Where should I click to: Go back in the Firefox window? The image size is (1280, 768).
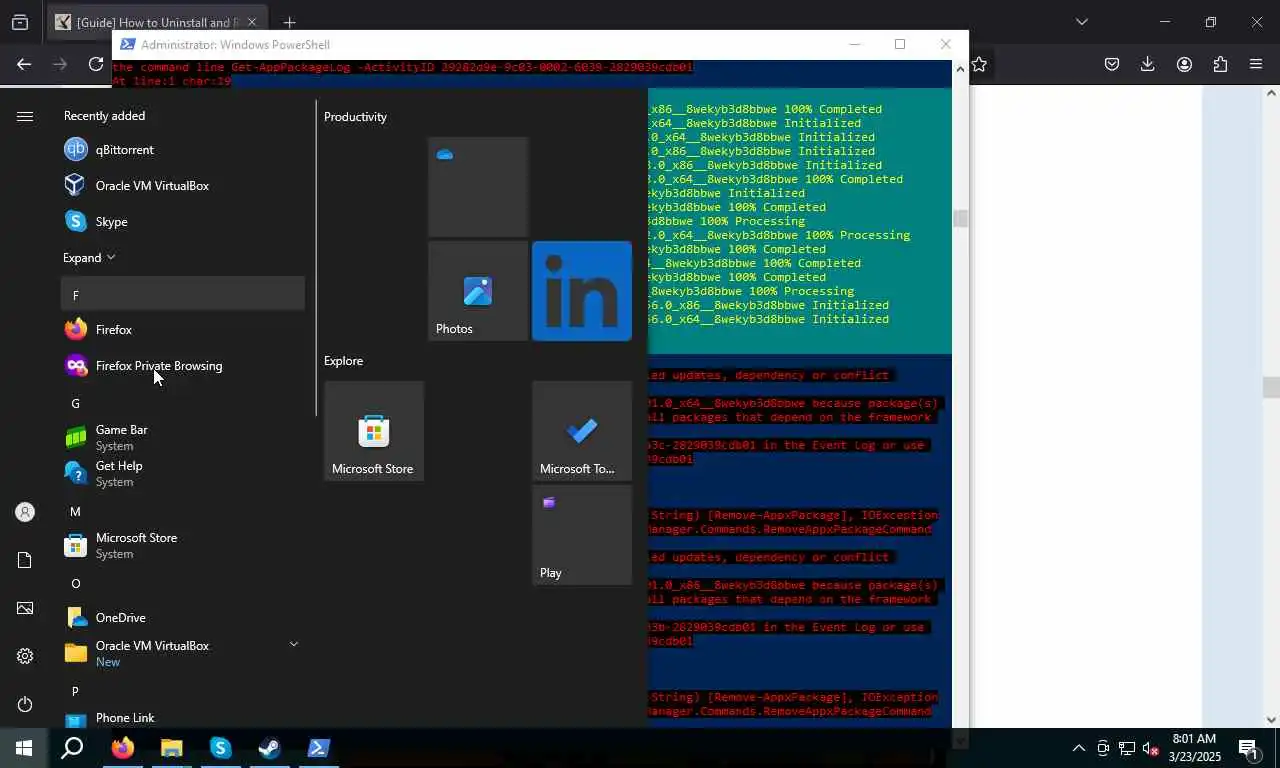pos(24,64)
